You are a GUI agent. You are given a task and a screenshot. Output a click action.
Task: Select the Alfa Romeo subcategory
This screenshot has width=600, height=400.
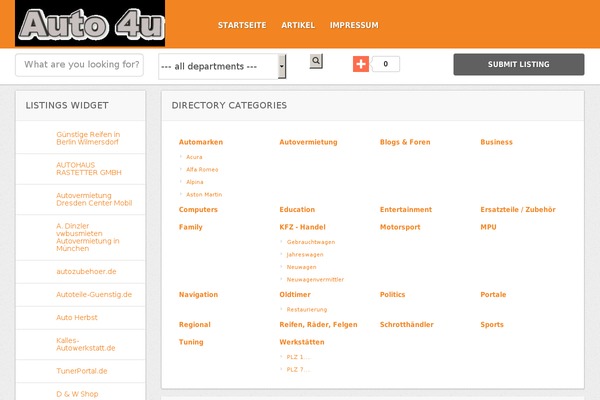202,170
